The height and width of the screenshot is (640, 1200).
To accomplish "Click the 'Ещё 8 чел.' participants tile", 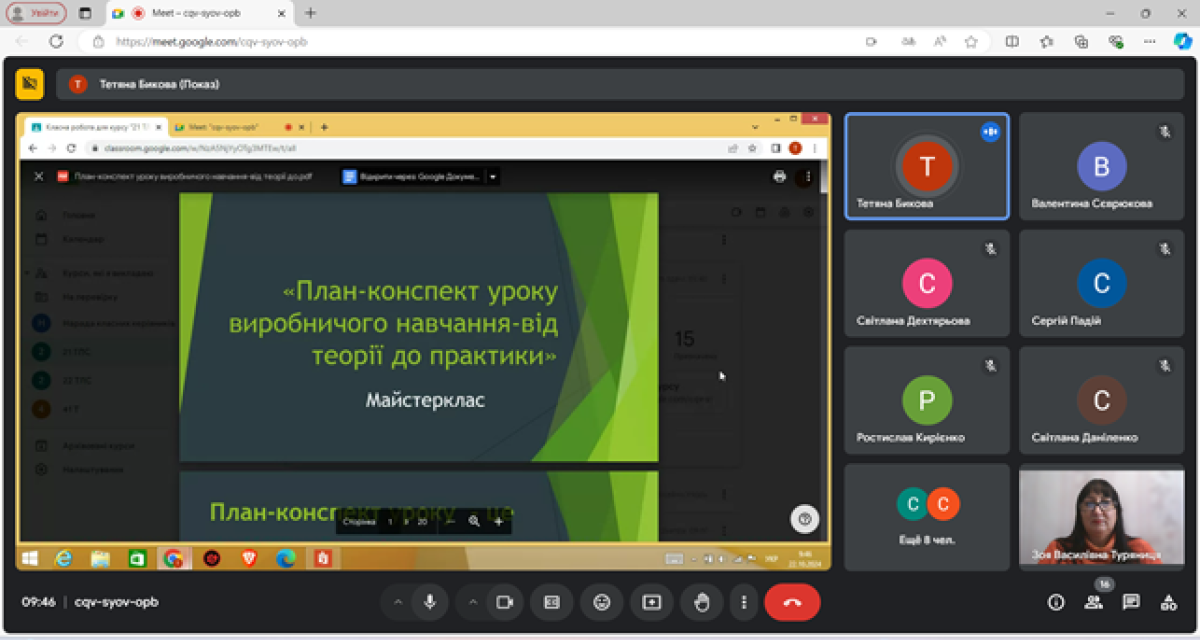I will pos(926,516).
